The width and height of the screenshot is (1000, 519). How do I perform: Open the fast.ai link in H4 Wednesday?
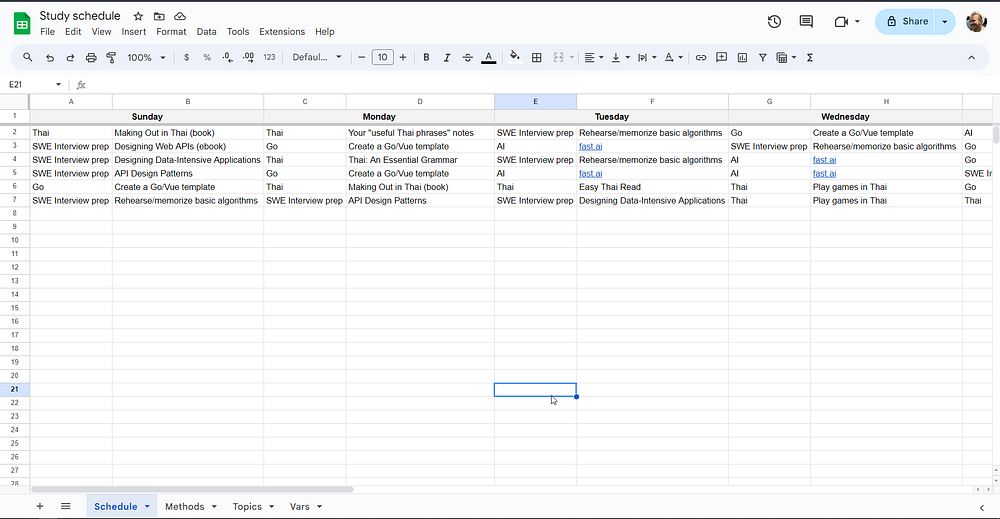click(824, 160)
